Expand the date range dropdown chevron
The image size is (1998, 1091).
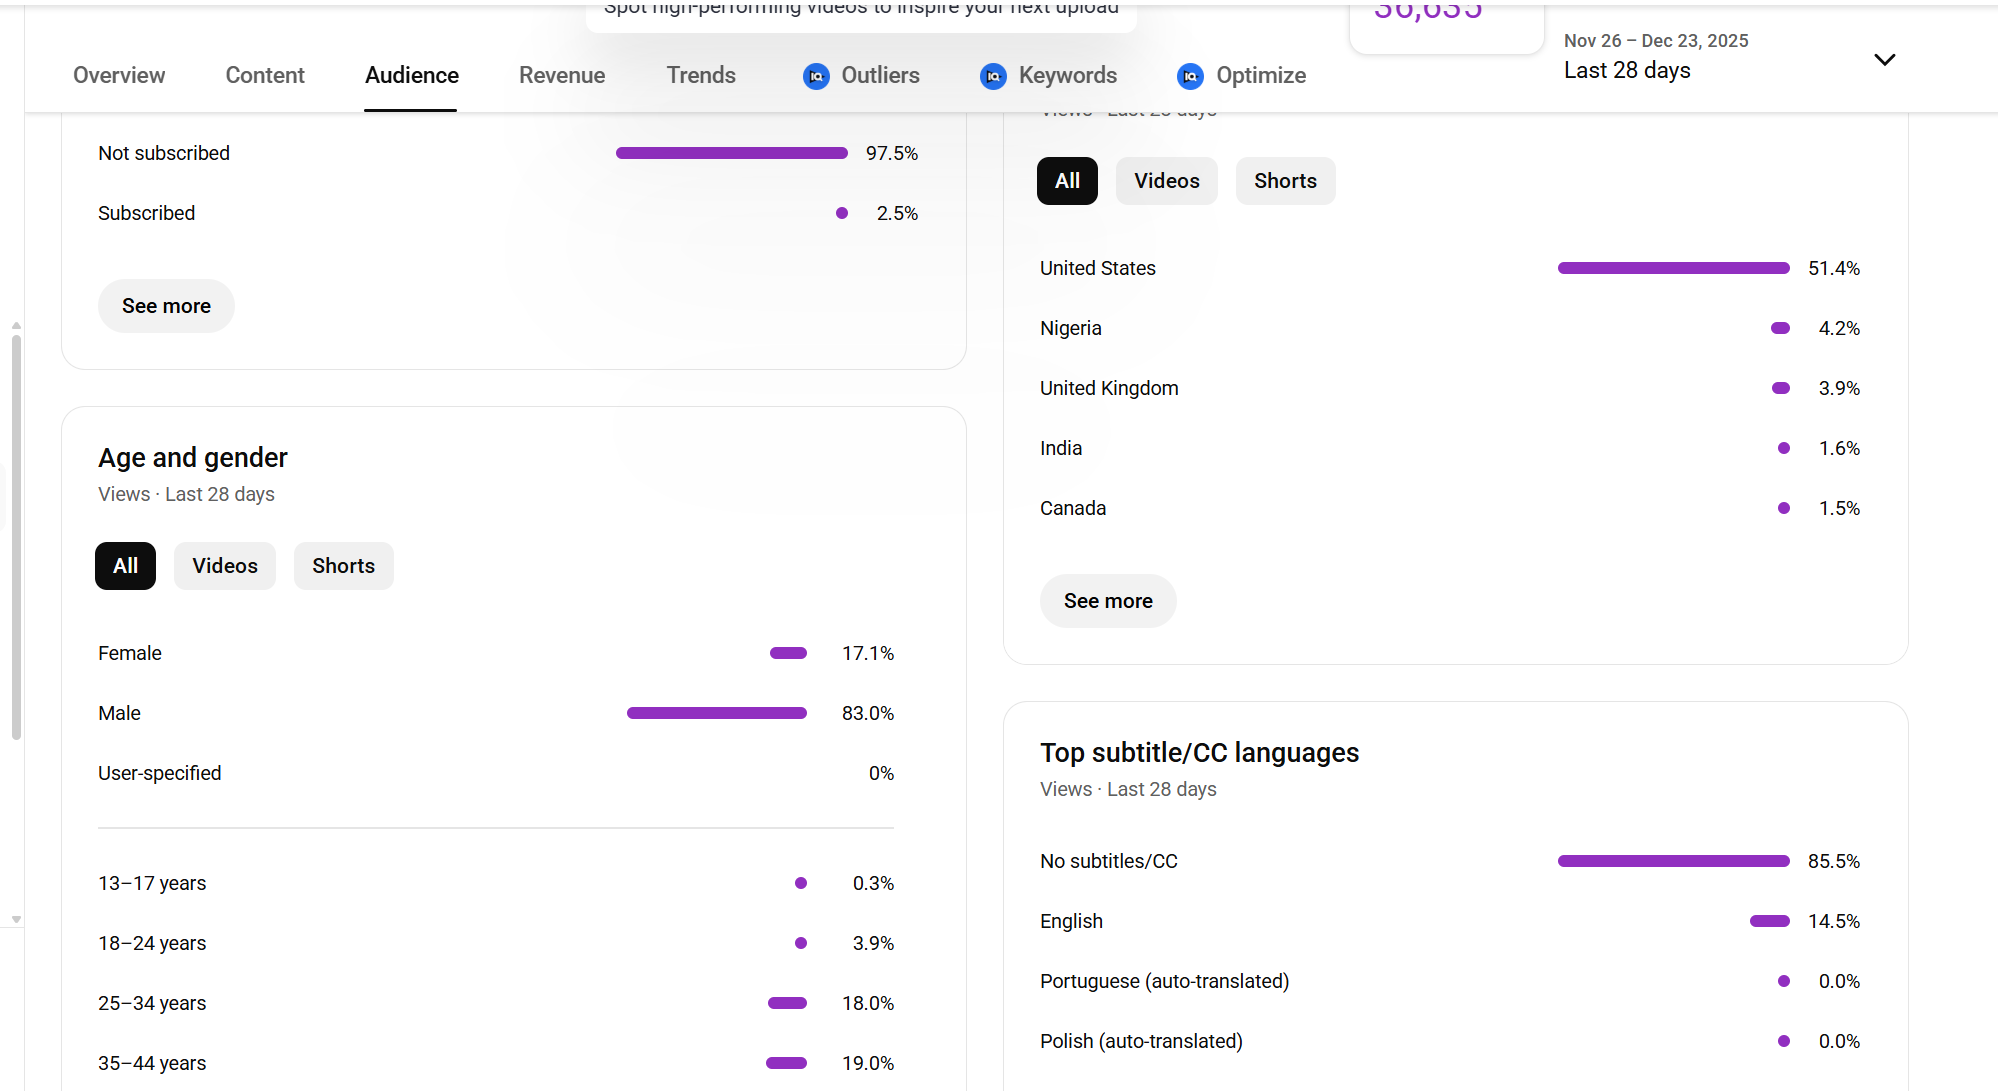pyautogui.click(x=1884, y=60)
